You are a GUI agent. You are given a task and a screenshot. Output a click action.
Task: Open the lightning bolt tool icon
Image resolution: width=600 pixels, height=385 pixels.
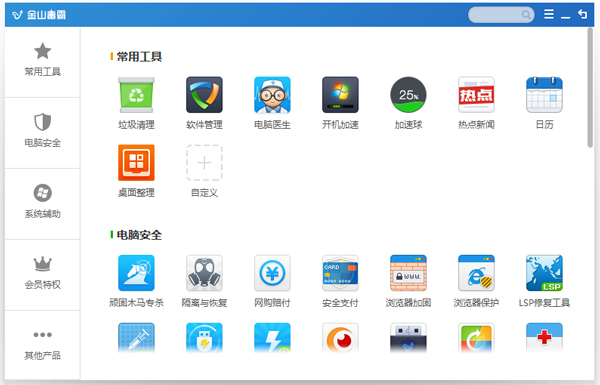coord(272,338)
